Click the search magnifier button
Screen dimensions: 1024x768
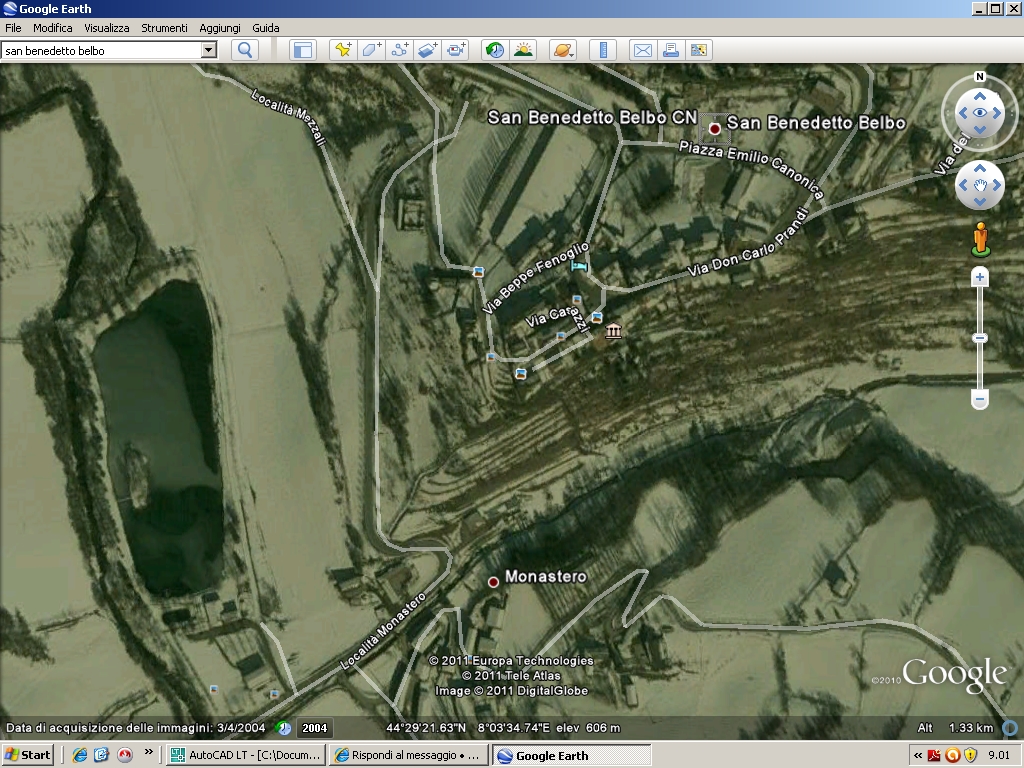tap(245, 50)
